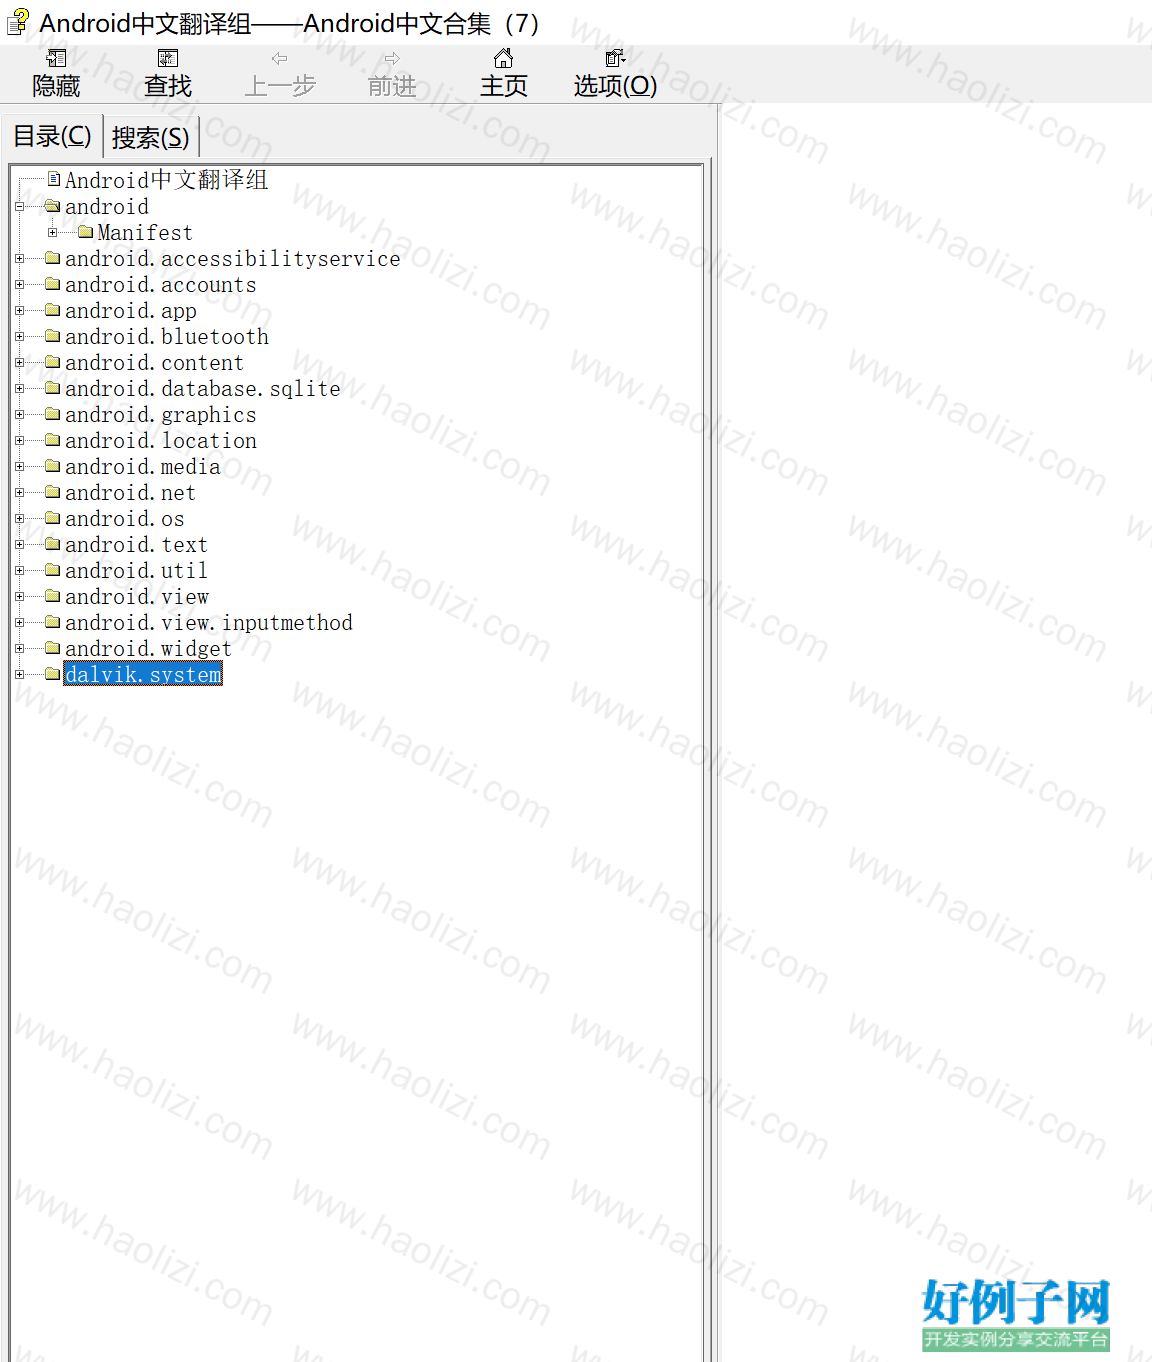Image resolution: width=1152 pixels, height=1362 pixels.
Task: Expand the android.text node
Action: point(19,545)
